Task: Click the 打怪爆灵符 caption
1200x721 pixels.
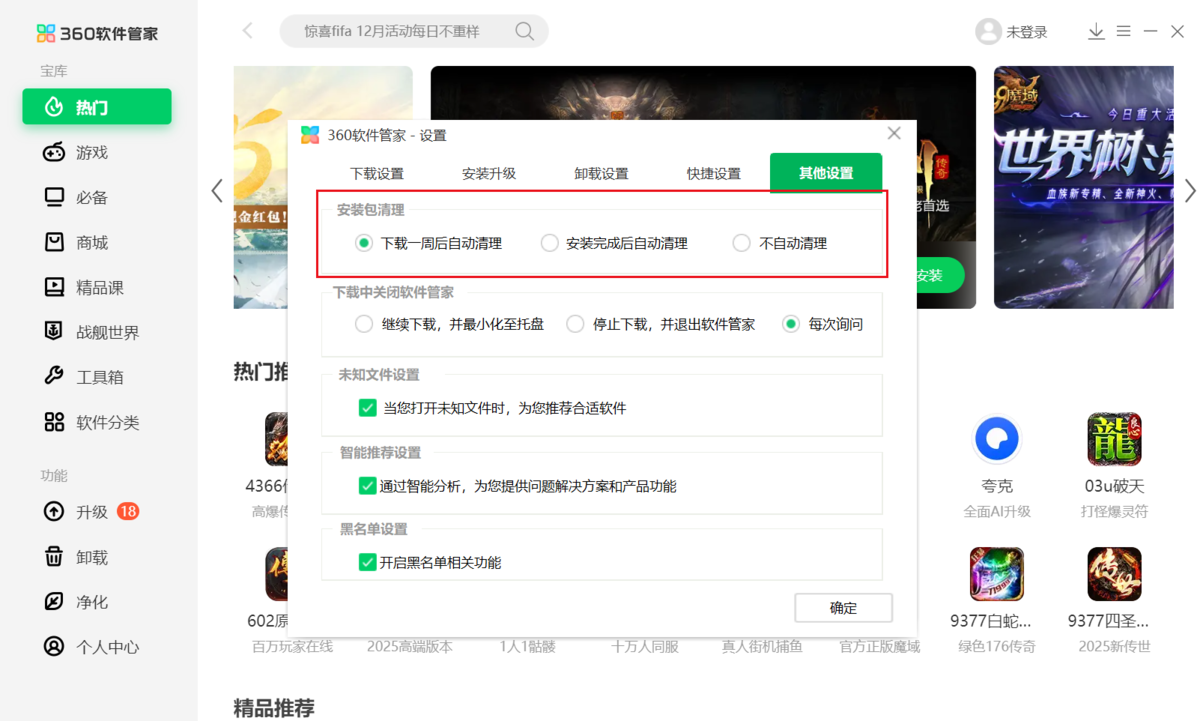Action: pos(1114,511)
